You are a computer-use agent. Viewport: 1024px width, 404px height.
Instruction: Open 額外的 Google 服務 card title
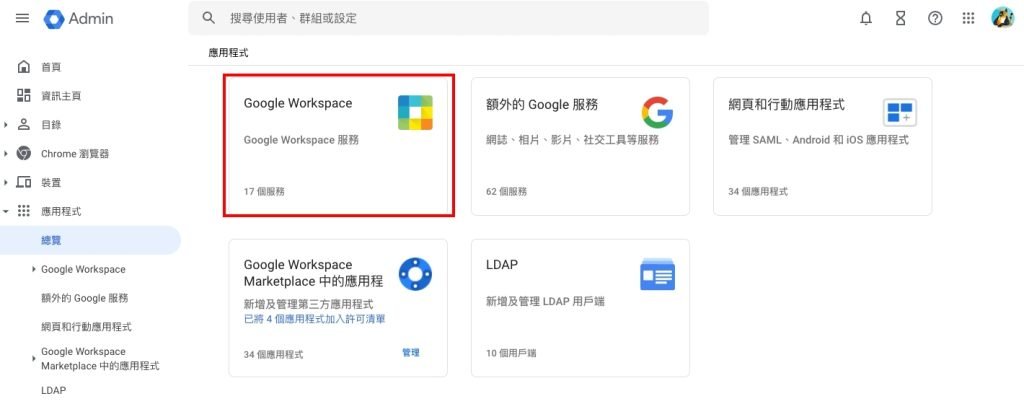coord(542,104)
